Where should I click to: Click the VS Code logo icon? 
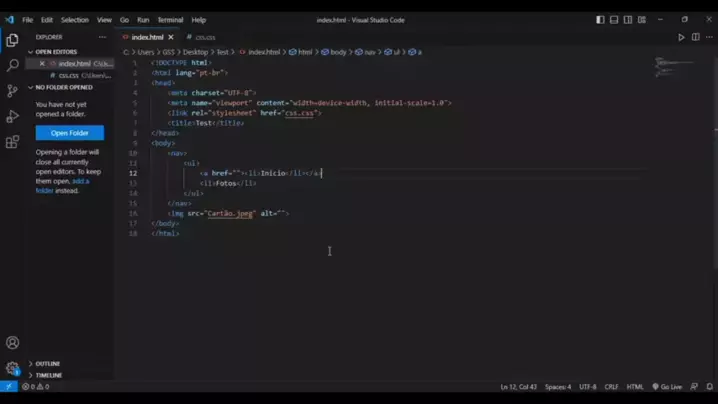coord(9,20)
